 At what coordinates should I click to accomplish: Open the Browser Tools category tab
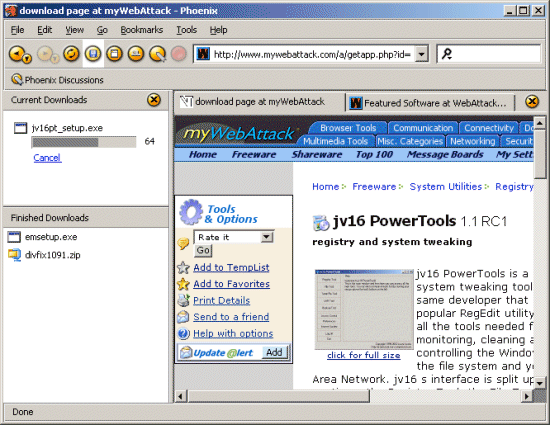(348, 128)
